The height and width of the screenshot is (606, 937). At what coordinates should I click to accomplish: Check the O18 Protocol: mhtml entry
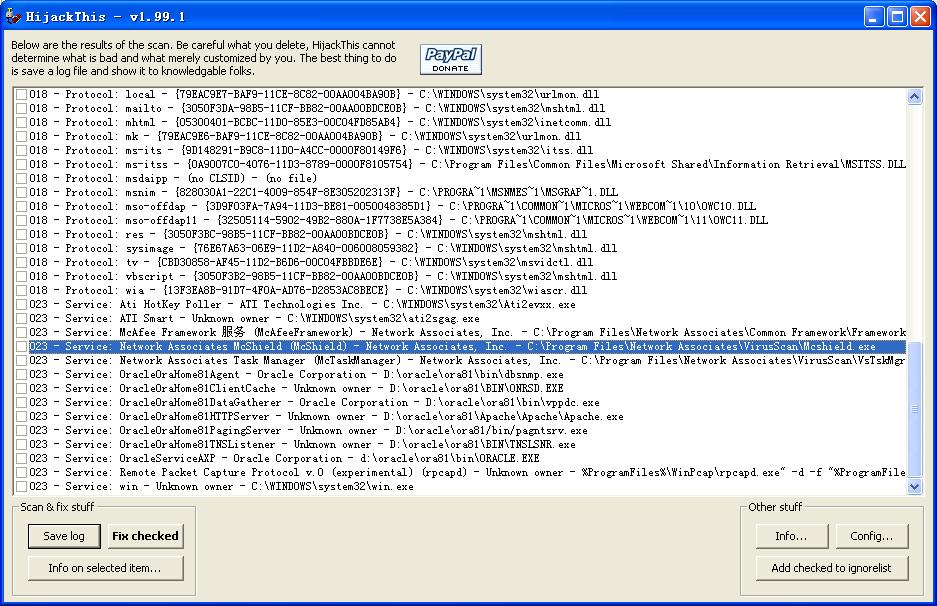point(22,123)
